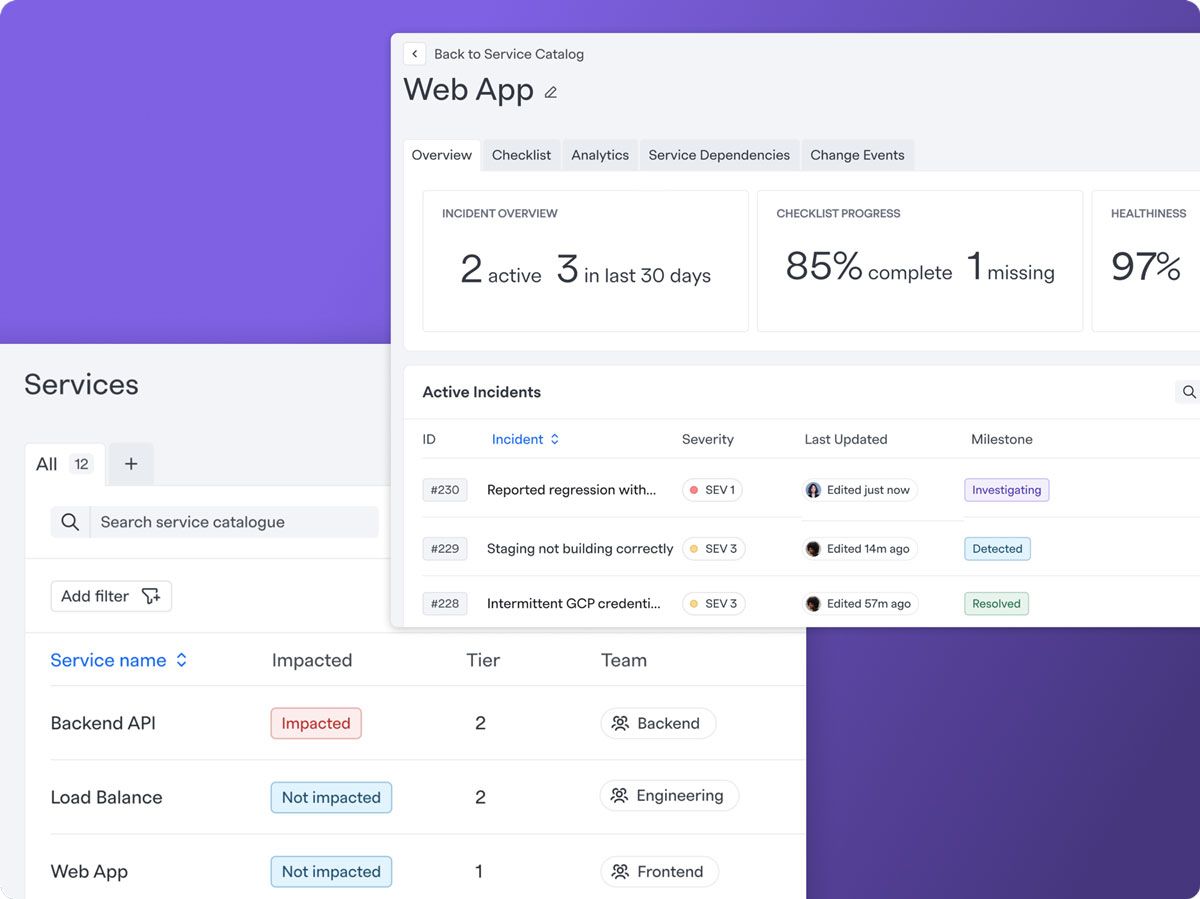Click the avatar on incident #230's Last Updated
Viewport: 1200px width, 899px height.
813,490
